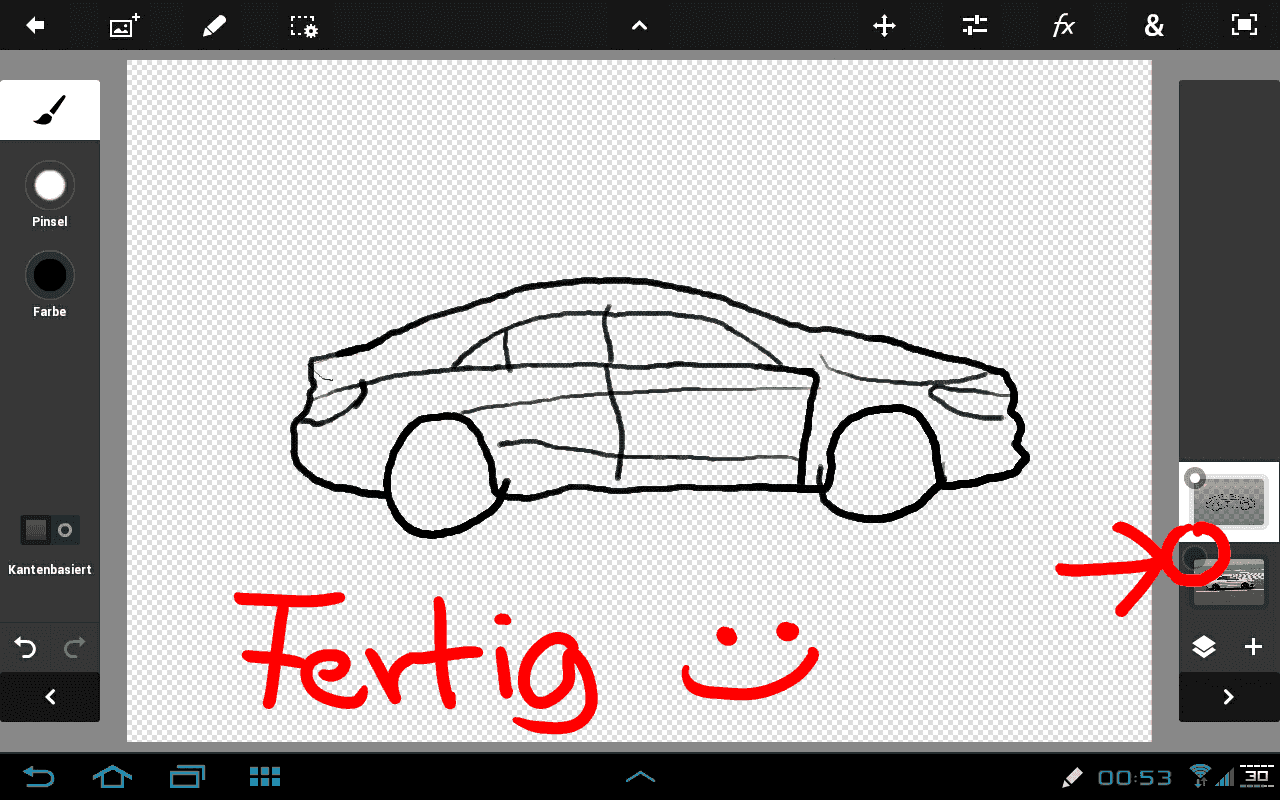Open the Pinsel brush size setting
Viewport: 1280px width, 800px height.
click(x=50, y=186)
